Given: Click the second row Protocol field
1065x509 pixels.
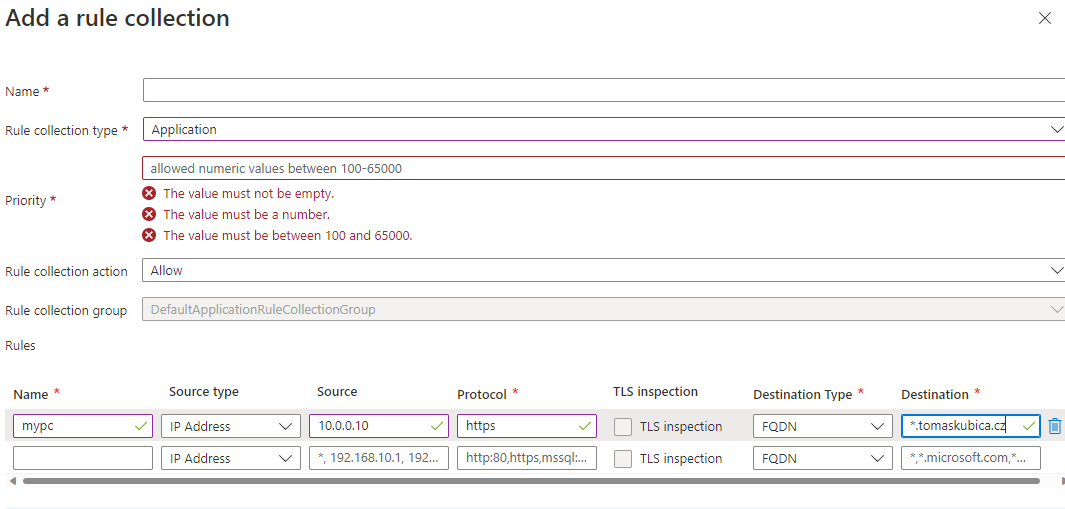Looking at the screenshot, I should (x=526, y=458).
